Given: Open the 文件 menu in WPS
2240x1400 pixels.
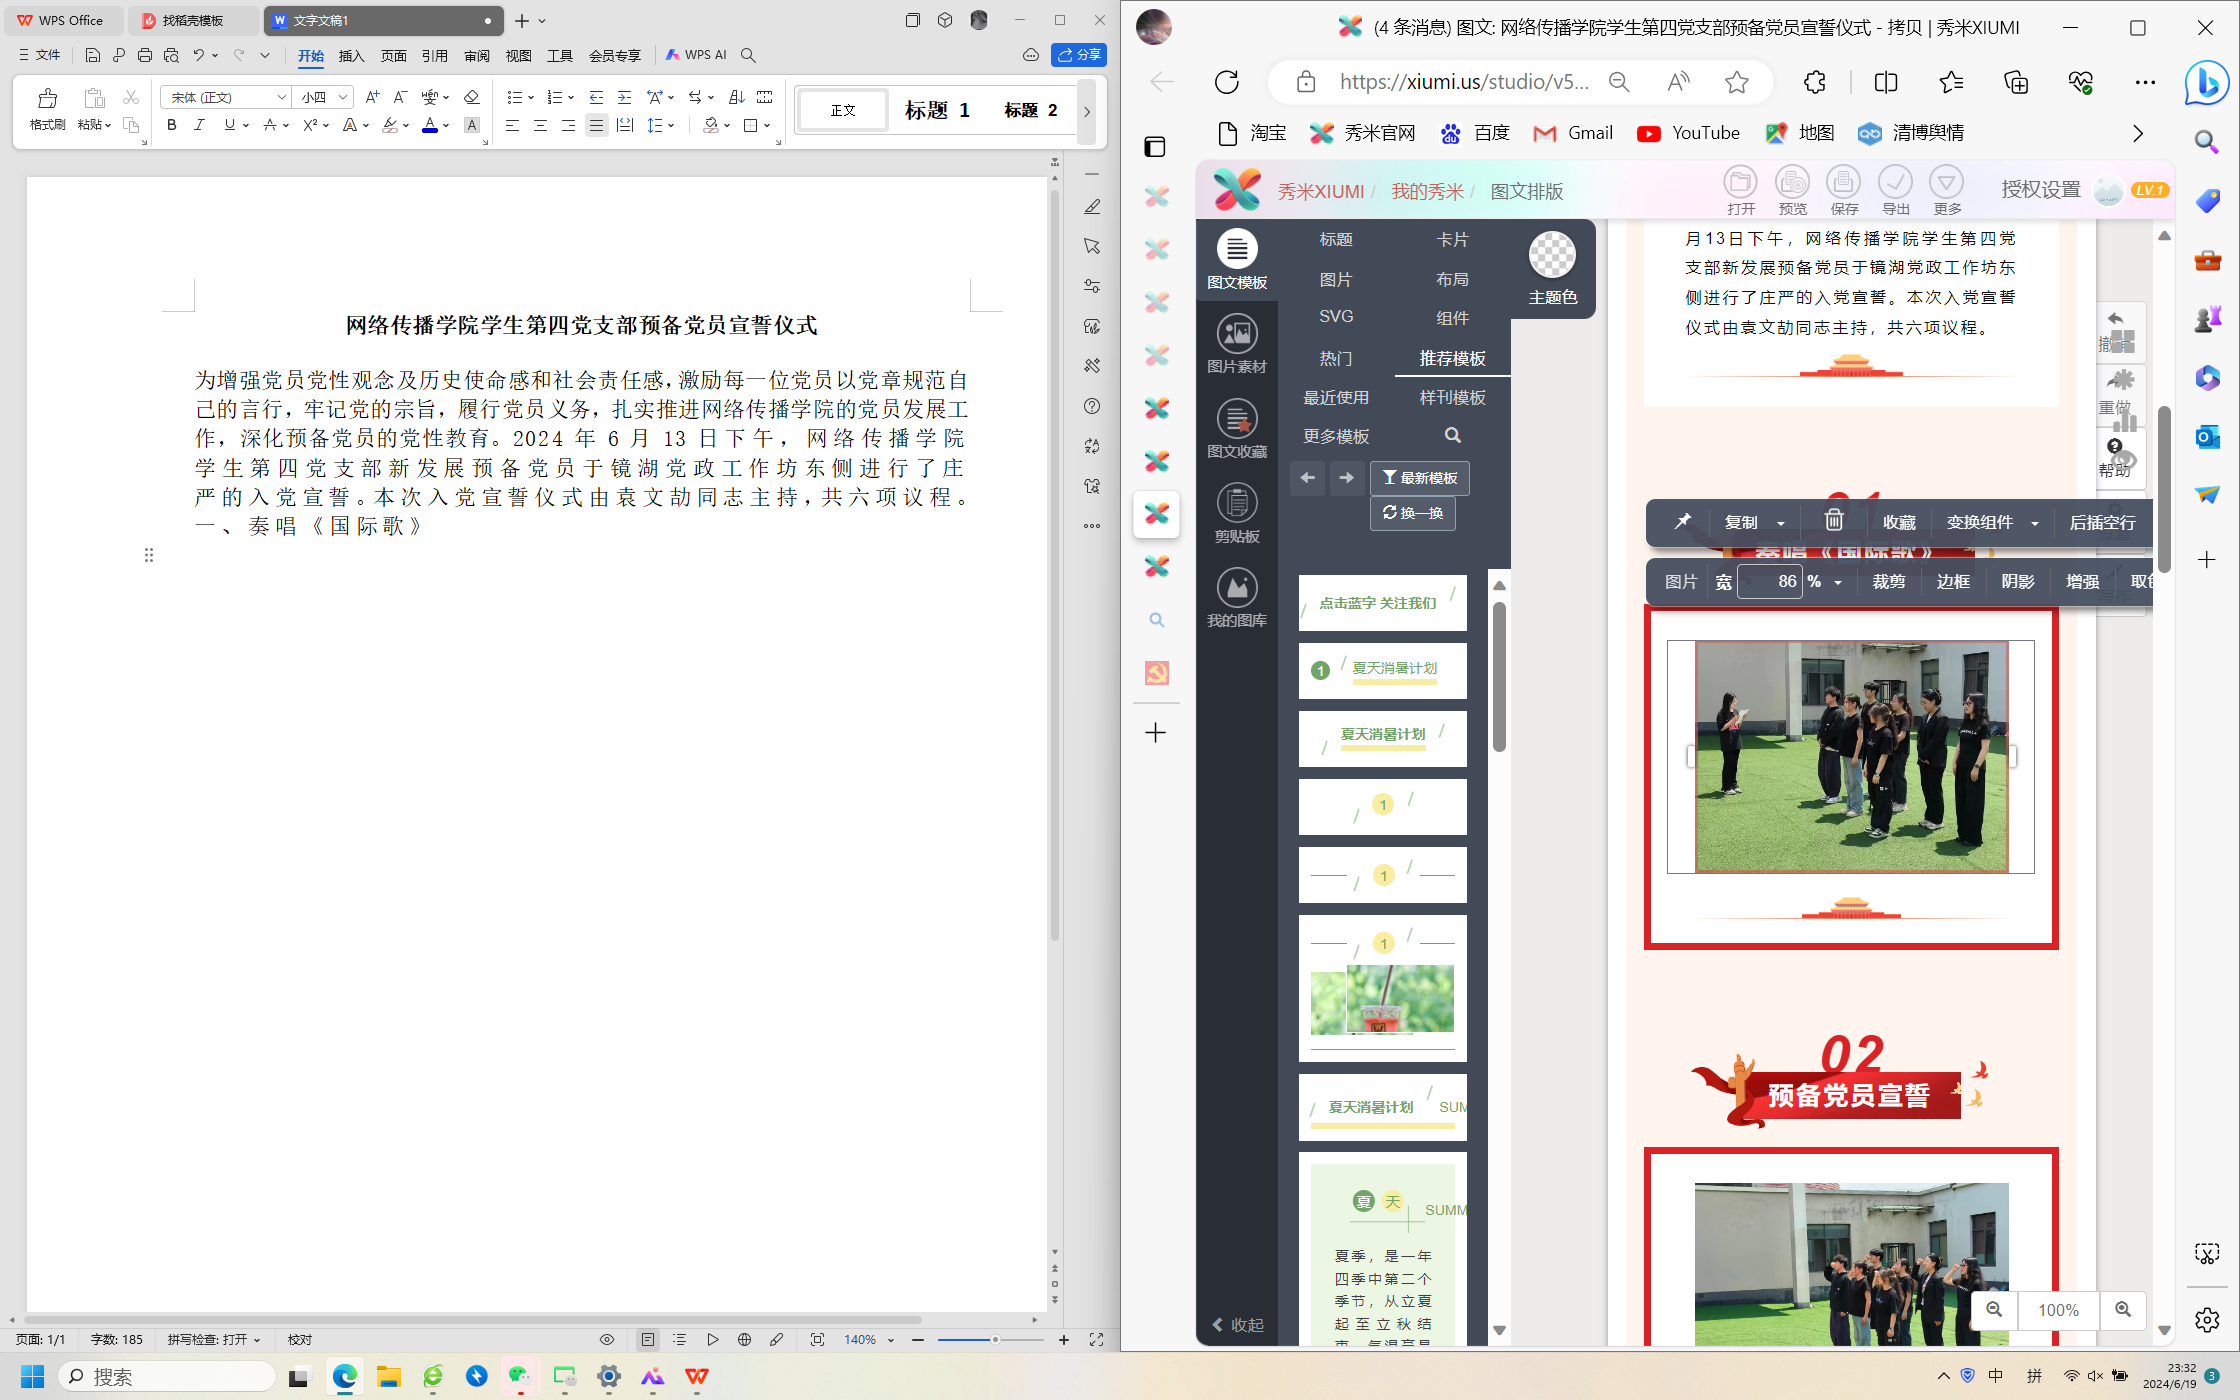Looking at the screenshot, I should 40,55.
